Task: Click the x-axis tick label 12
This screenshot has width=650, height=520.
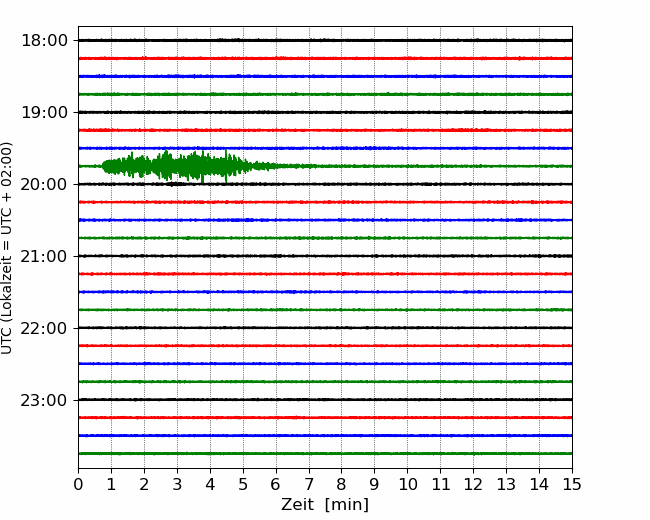Action: coord(473,484)
